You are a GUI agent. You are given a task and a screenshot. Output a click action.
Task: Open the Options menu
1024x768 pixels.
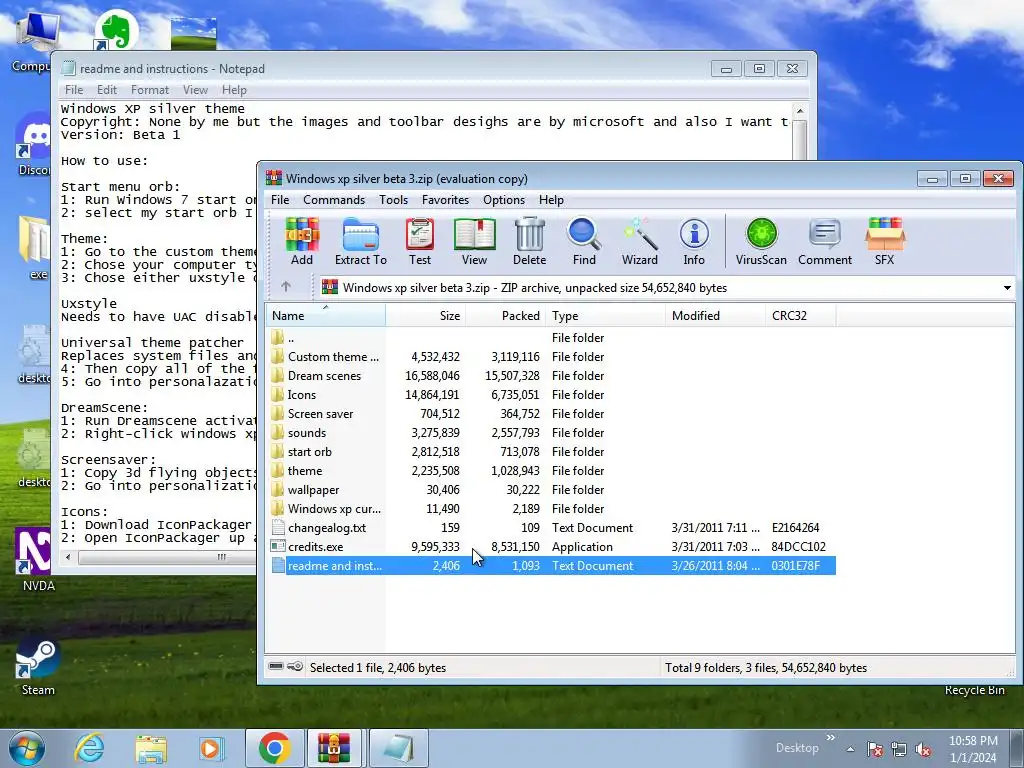pos(504,200)
